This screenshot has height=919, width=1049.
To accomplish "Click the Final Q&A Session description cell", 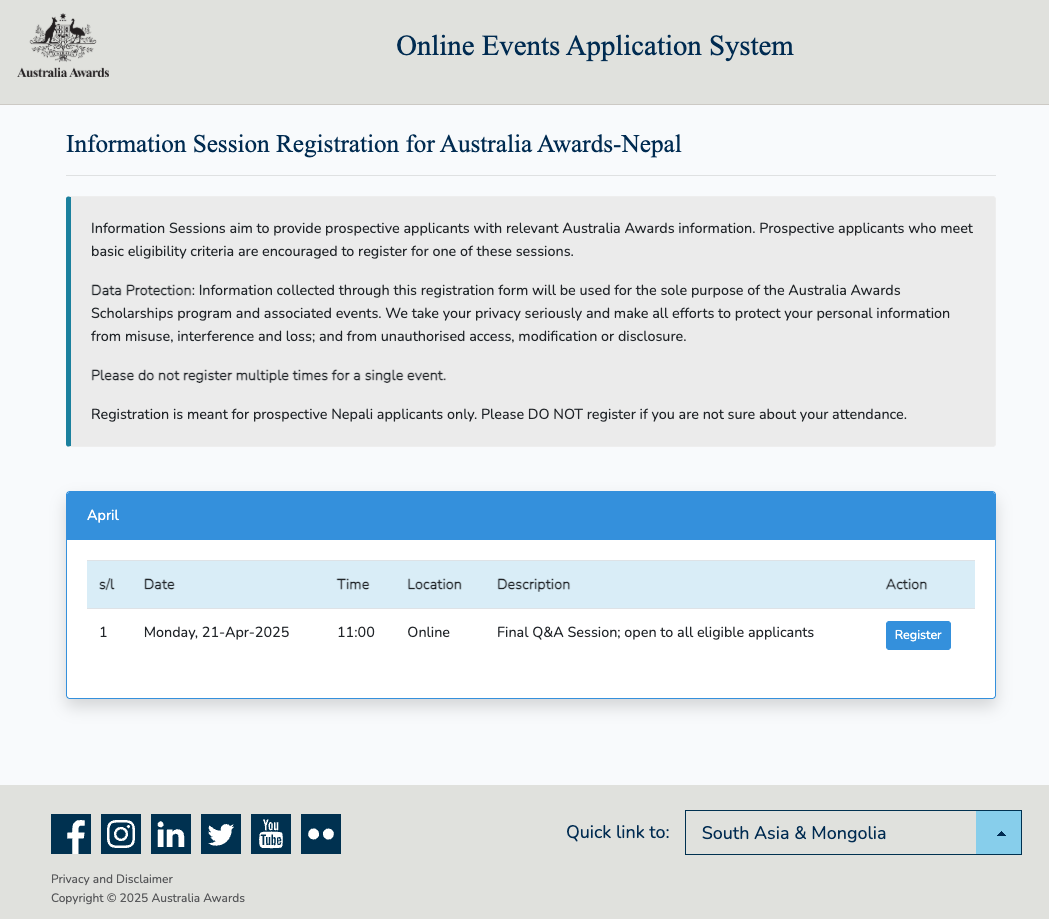I will click(656, 633).
